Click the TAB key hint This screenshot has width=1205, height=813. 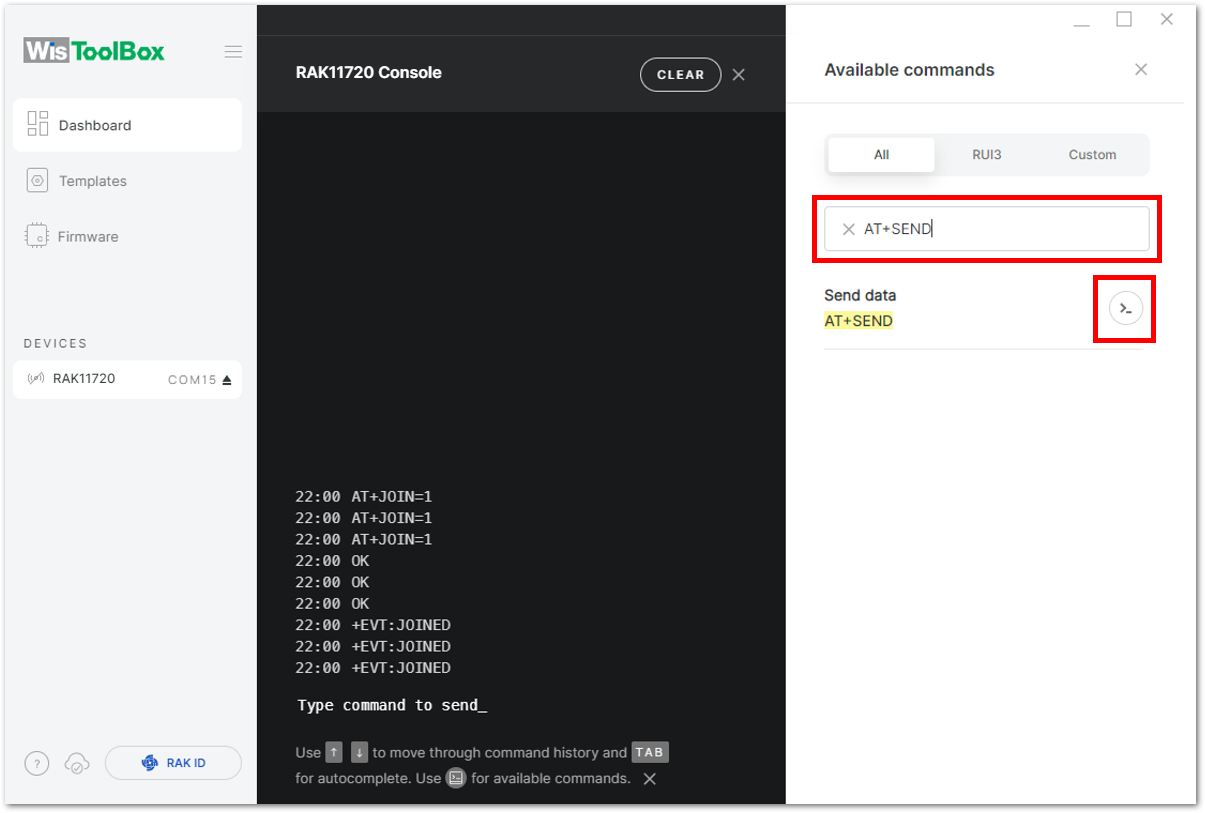[x=650, y=753]
